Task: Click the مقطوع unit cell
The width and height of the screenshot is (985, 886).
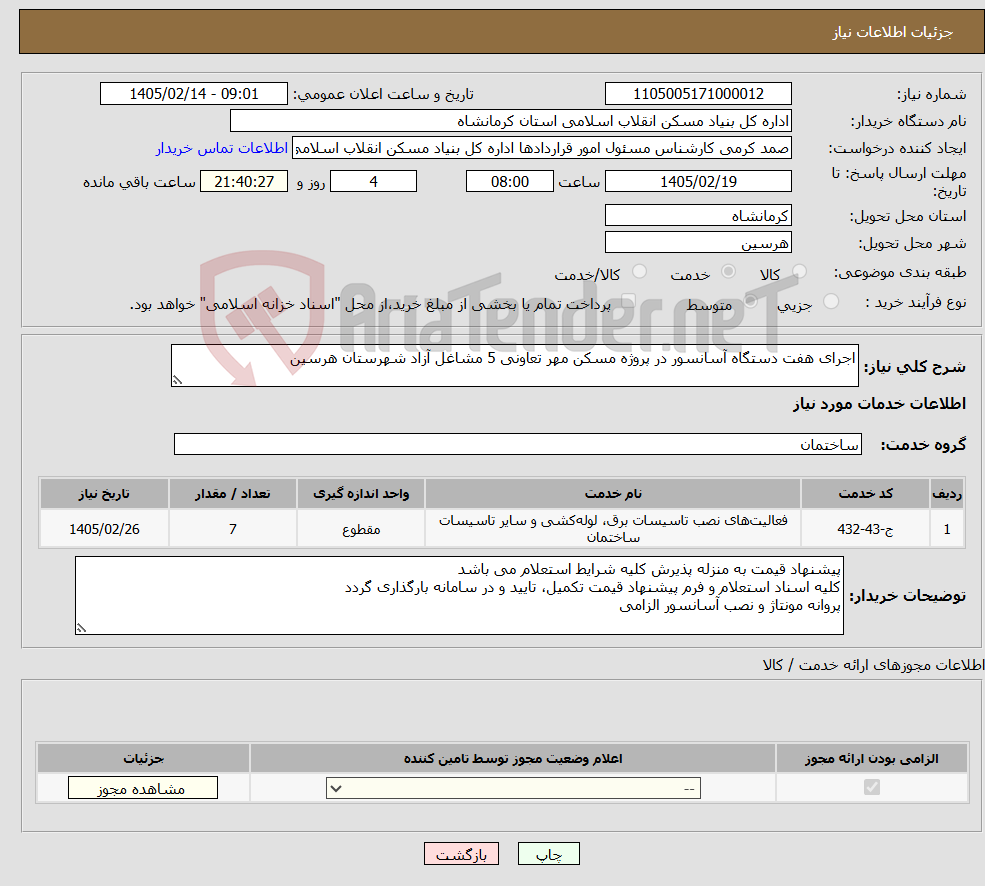Action: pos(361,528)
